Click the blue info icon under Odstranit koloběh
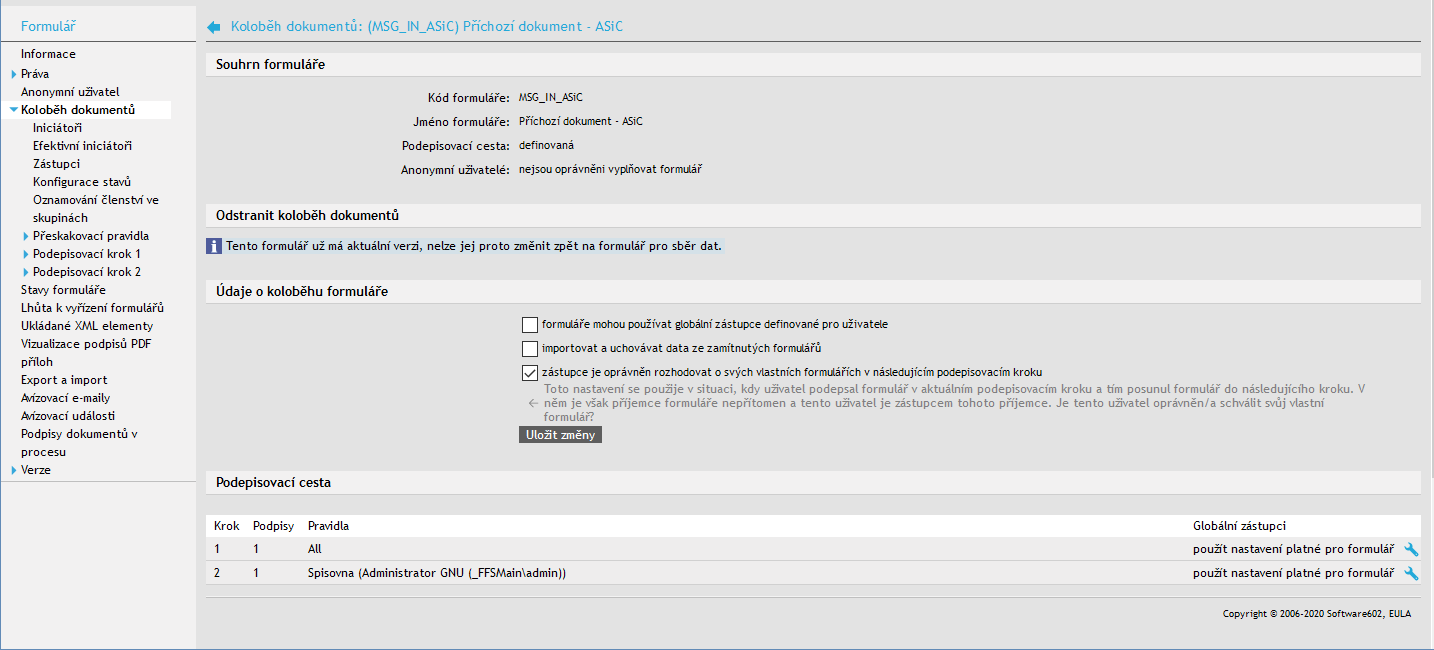Screen dimensions: 1434x650 213,246
